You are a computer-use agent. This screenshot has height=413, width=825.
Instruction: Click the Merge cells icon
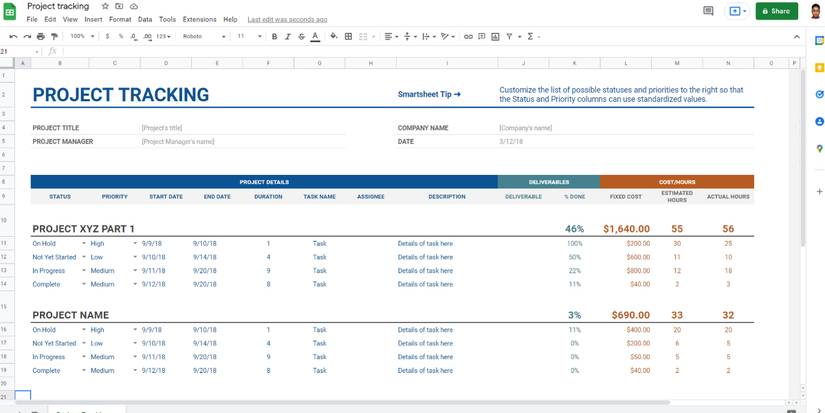363,37
